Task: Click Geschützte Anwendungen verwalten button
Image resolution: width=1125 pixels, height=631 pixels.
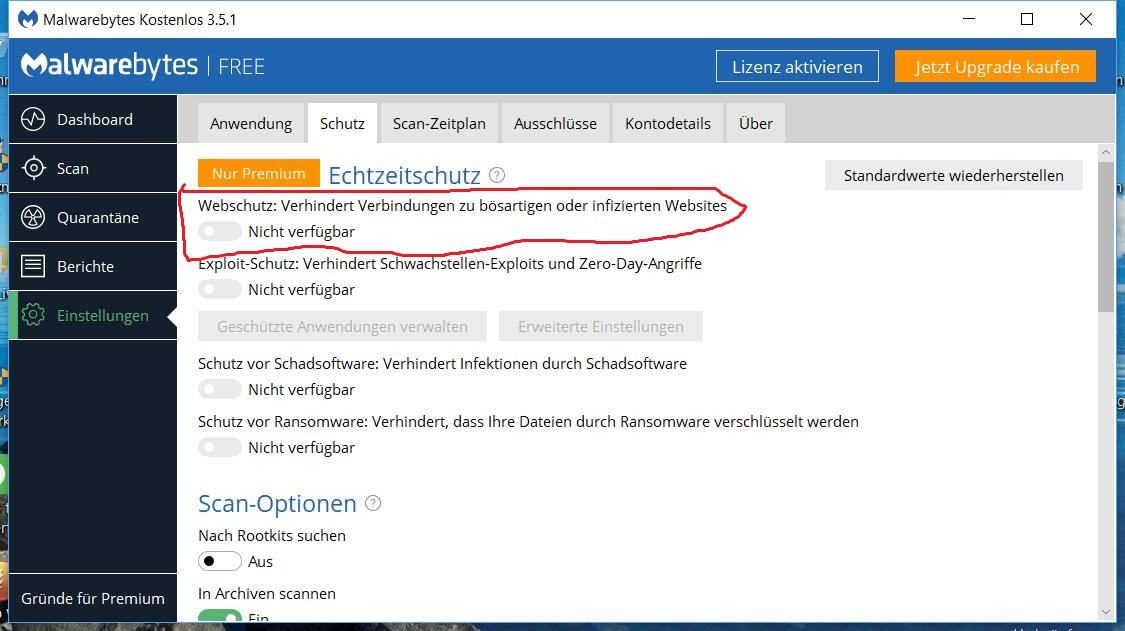Action: [342, 326]
